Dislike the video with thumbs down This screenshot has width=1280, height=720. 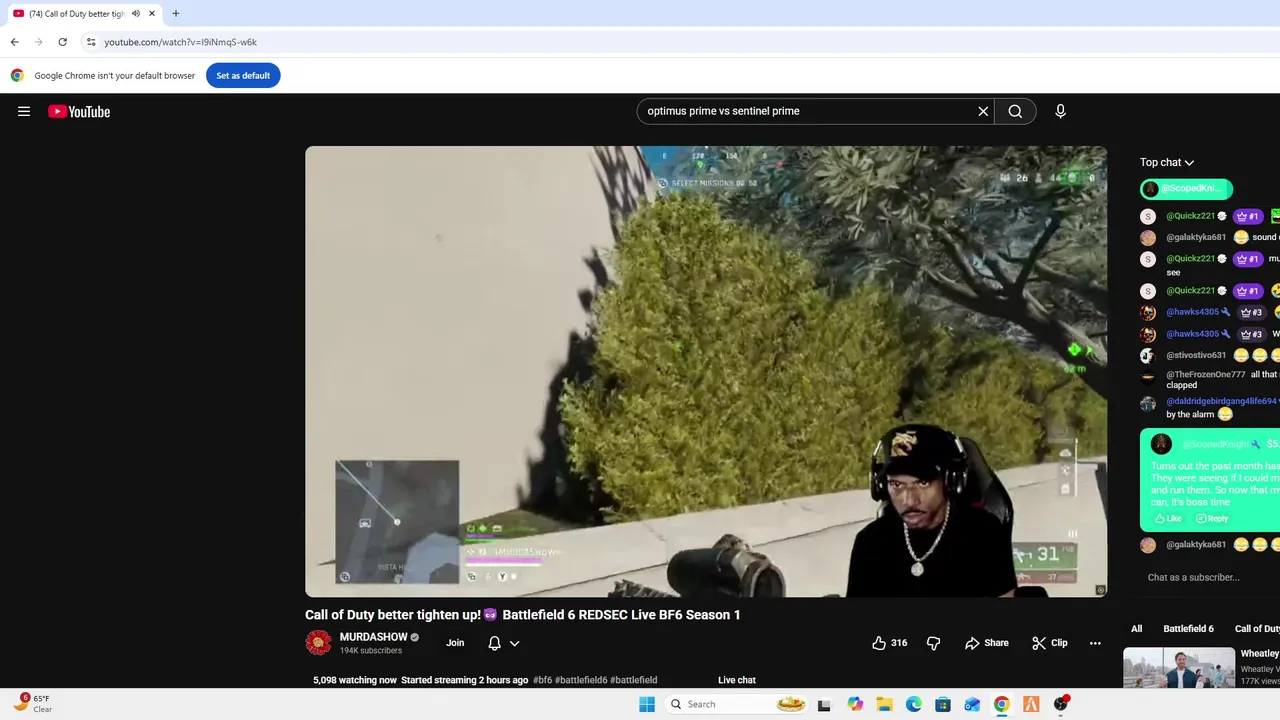[933, 643]
